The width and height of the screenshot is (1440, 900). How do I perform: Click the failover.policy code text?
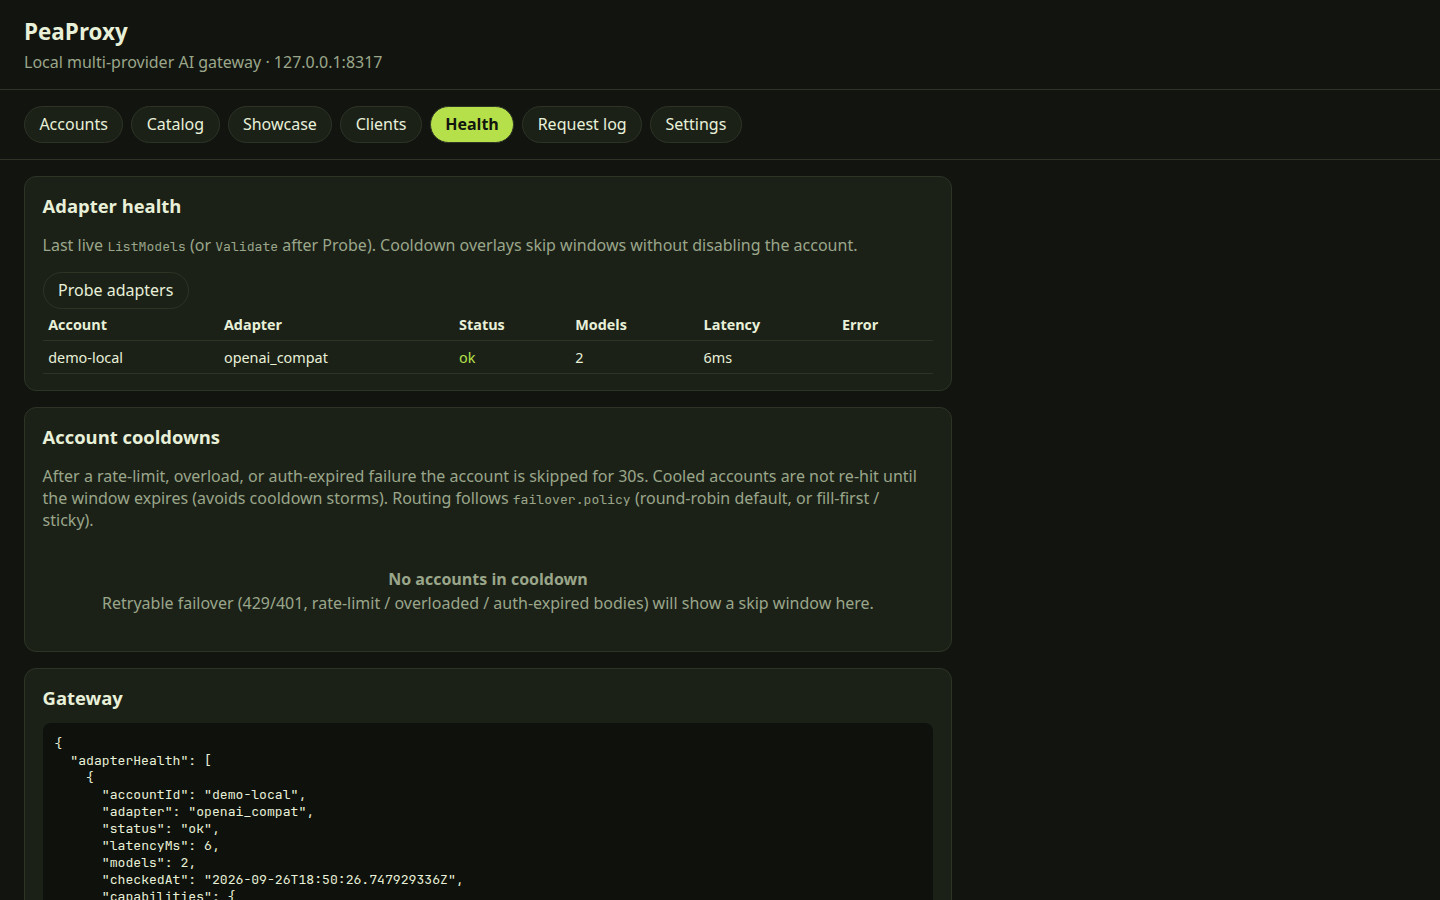(x=572, y=500)
